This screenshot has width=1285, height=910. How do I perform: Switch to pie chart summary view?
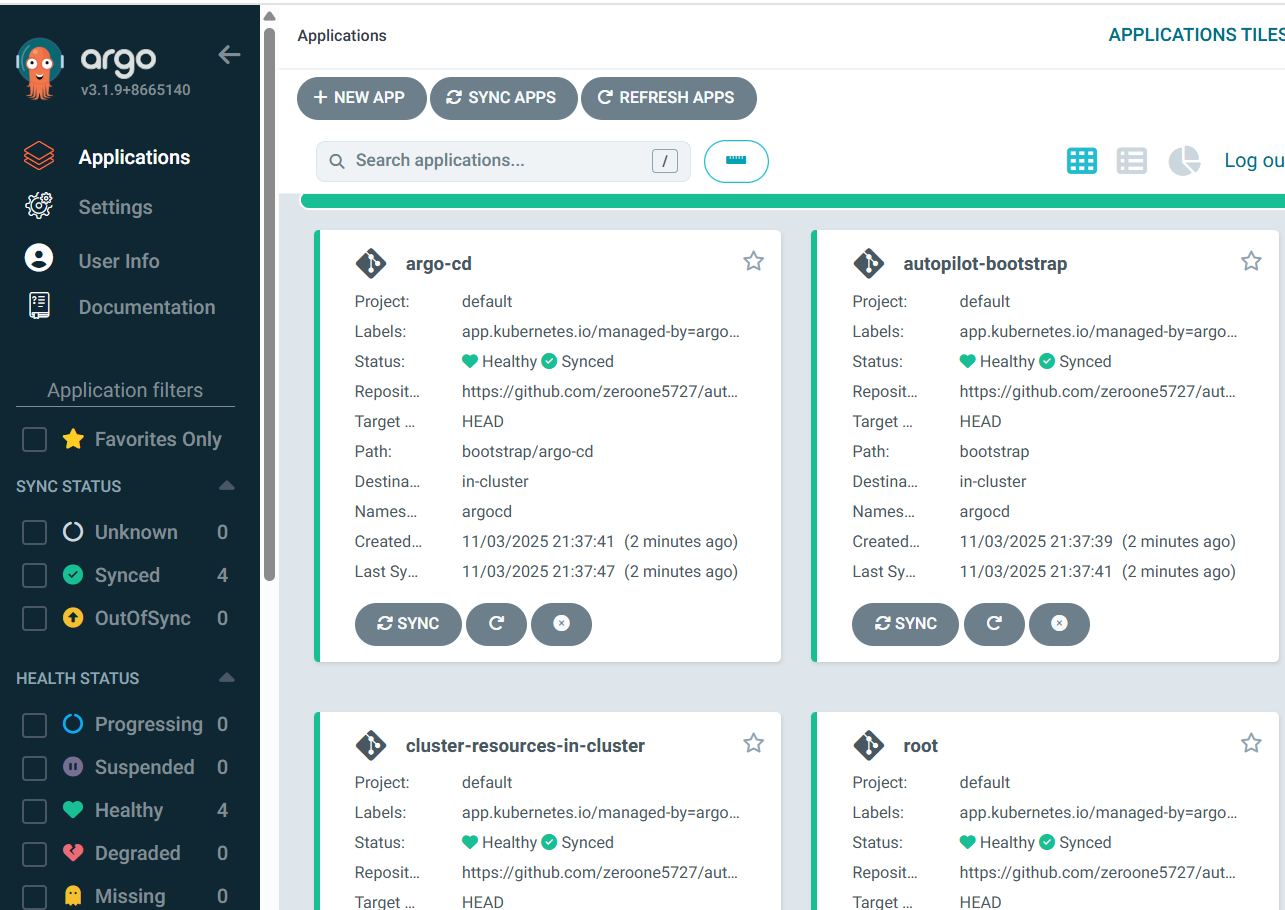pos(1184,161)
